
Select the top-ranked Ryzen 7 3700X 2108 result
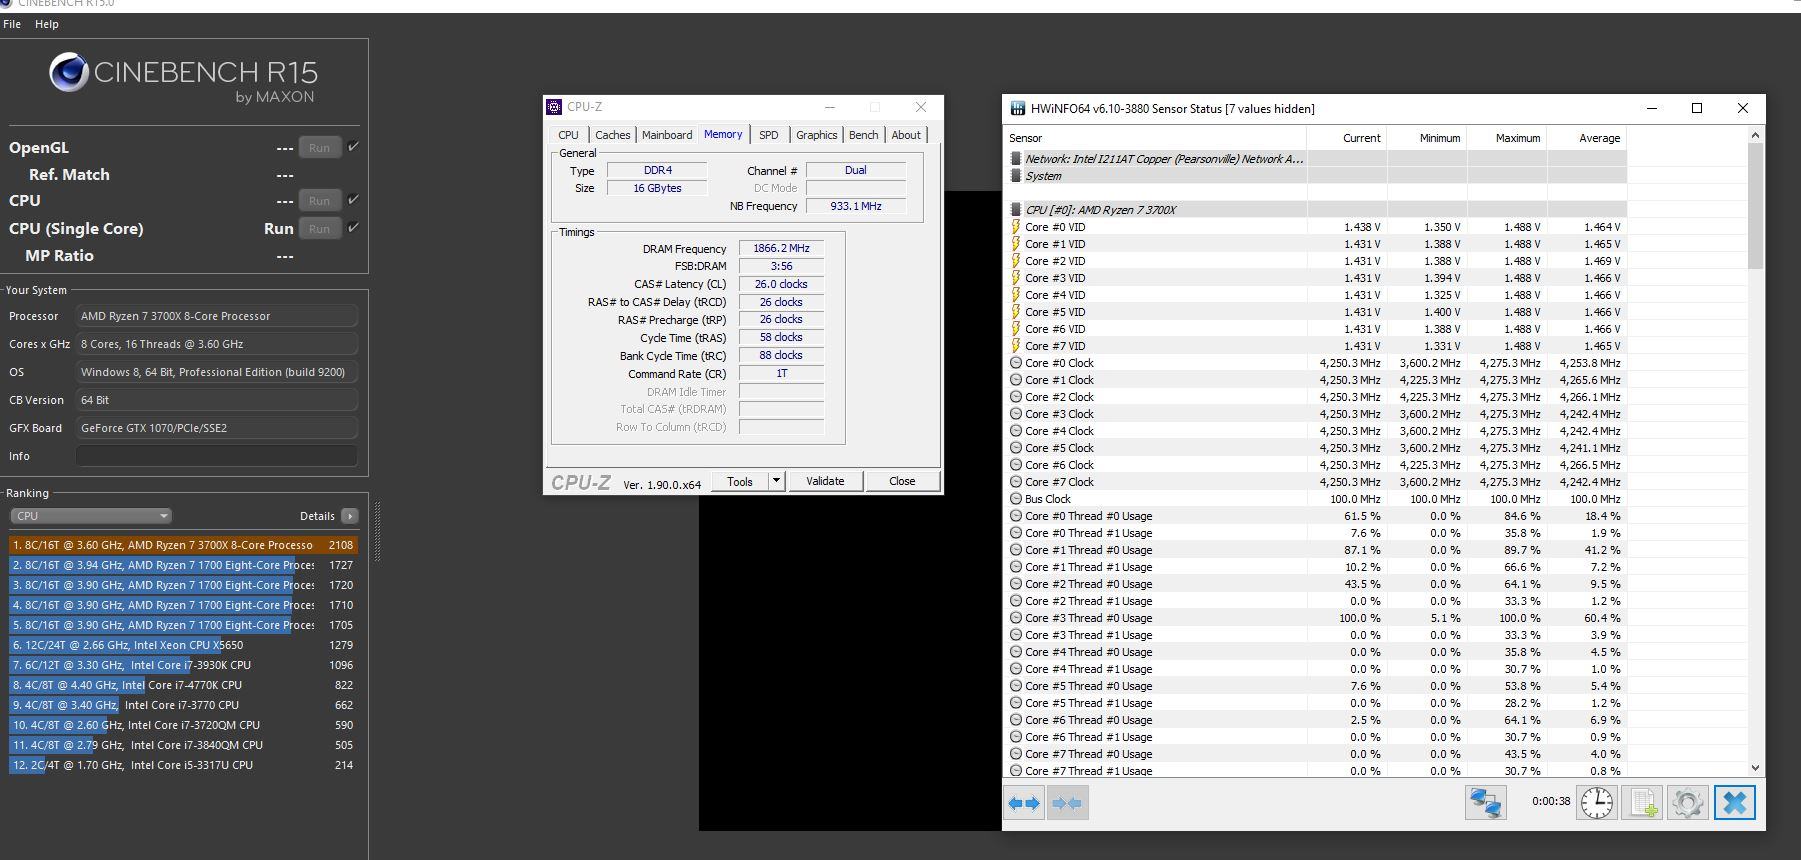pos(183,545)
